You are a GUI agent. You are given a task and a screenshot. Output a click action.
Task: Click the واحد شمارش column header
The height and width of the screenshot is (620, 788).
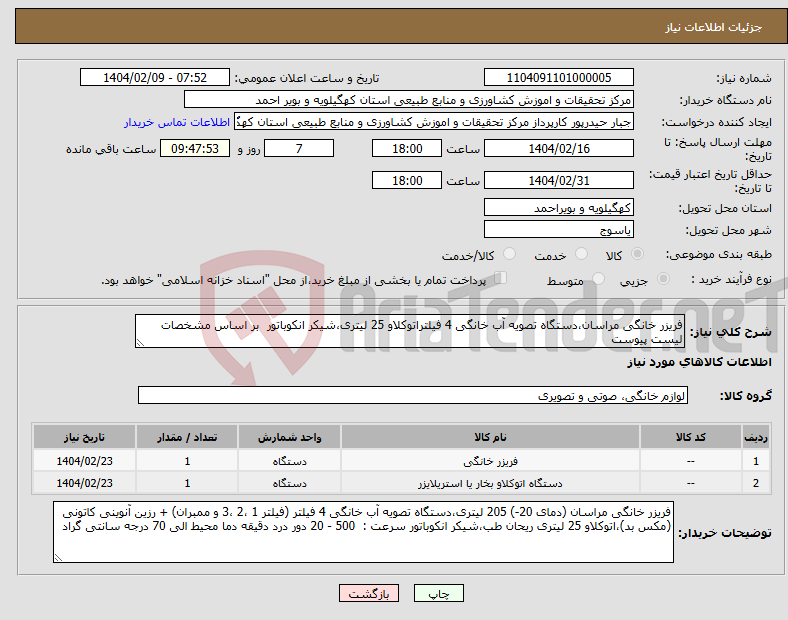pyautogui.click(x=289, y=437)
